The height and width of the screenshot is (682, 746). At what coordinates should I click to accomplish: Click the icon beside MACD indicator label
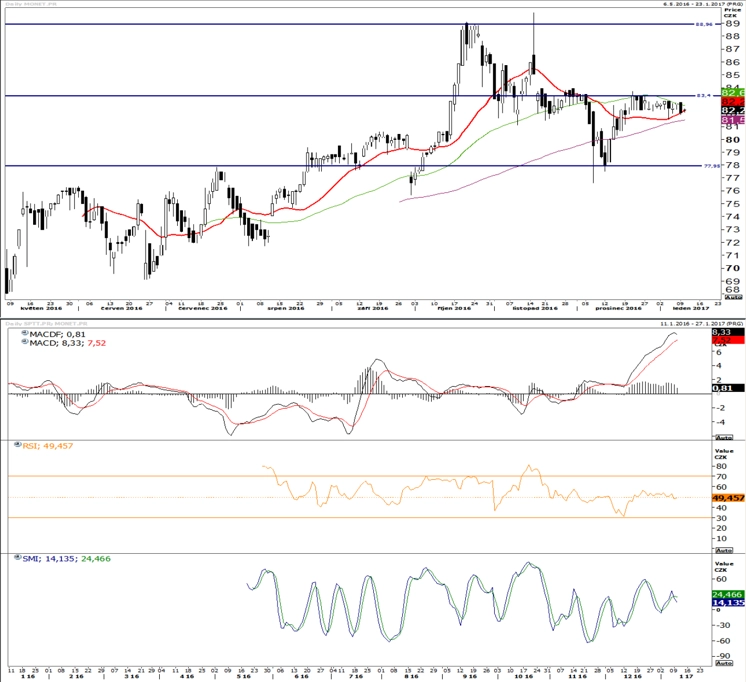pyautogui.click(x=25, y=342)
